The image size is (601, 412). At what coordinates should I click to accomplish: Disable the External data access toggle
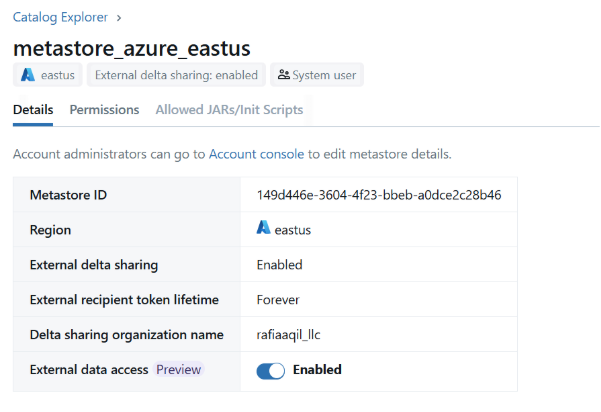(271, 370)
